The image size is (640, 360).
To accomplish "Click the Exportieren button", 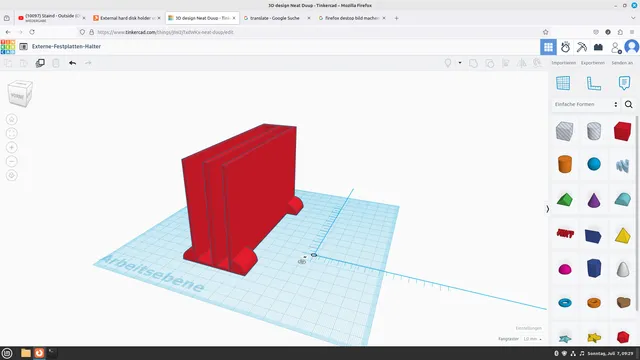I will pos(593,63).
